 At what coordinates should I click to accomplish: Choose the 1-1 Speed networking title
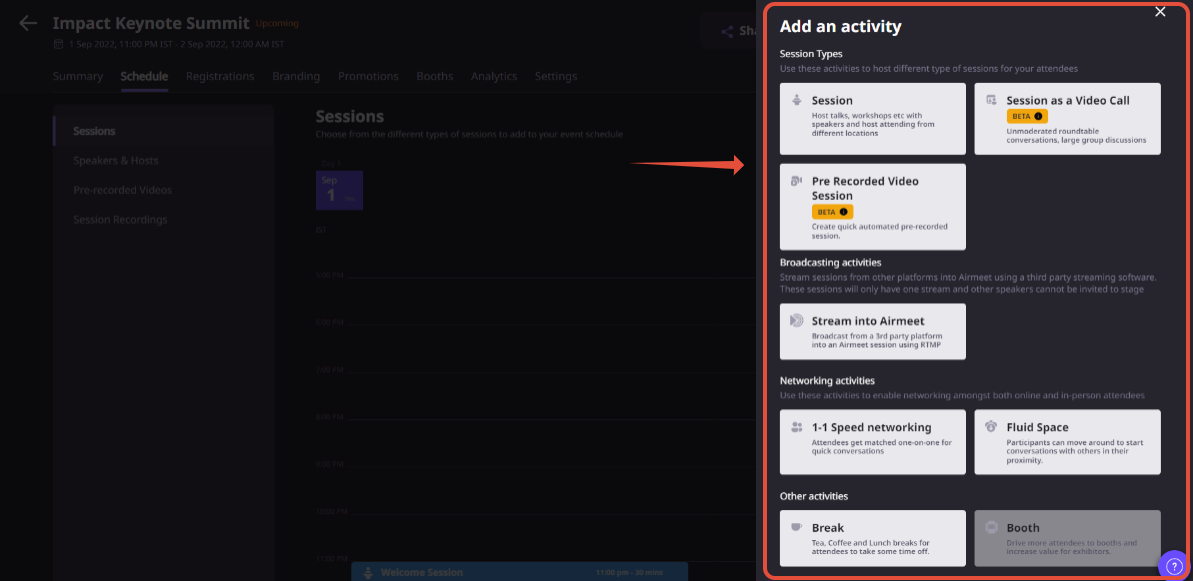coord(871,427)
